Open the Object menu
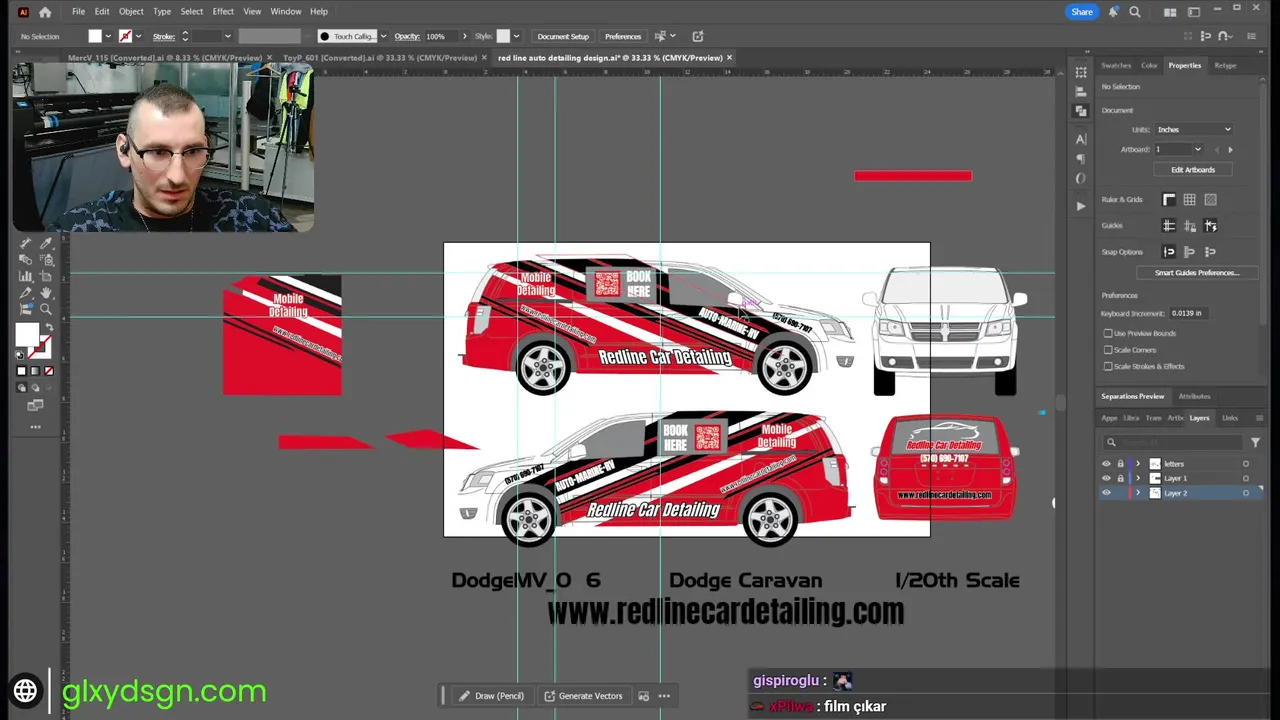This screenshot has width=1280, height=720. [131, 12]
